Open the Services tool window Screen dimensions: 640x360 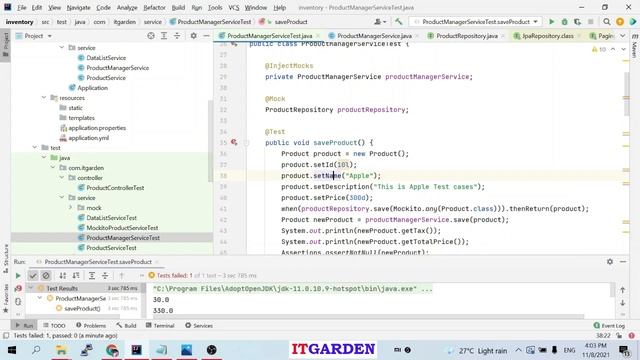pyautogui.click(x=199, y=325)
